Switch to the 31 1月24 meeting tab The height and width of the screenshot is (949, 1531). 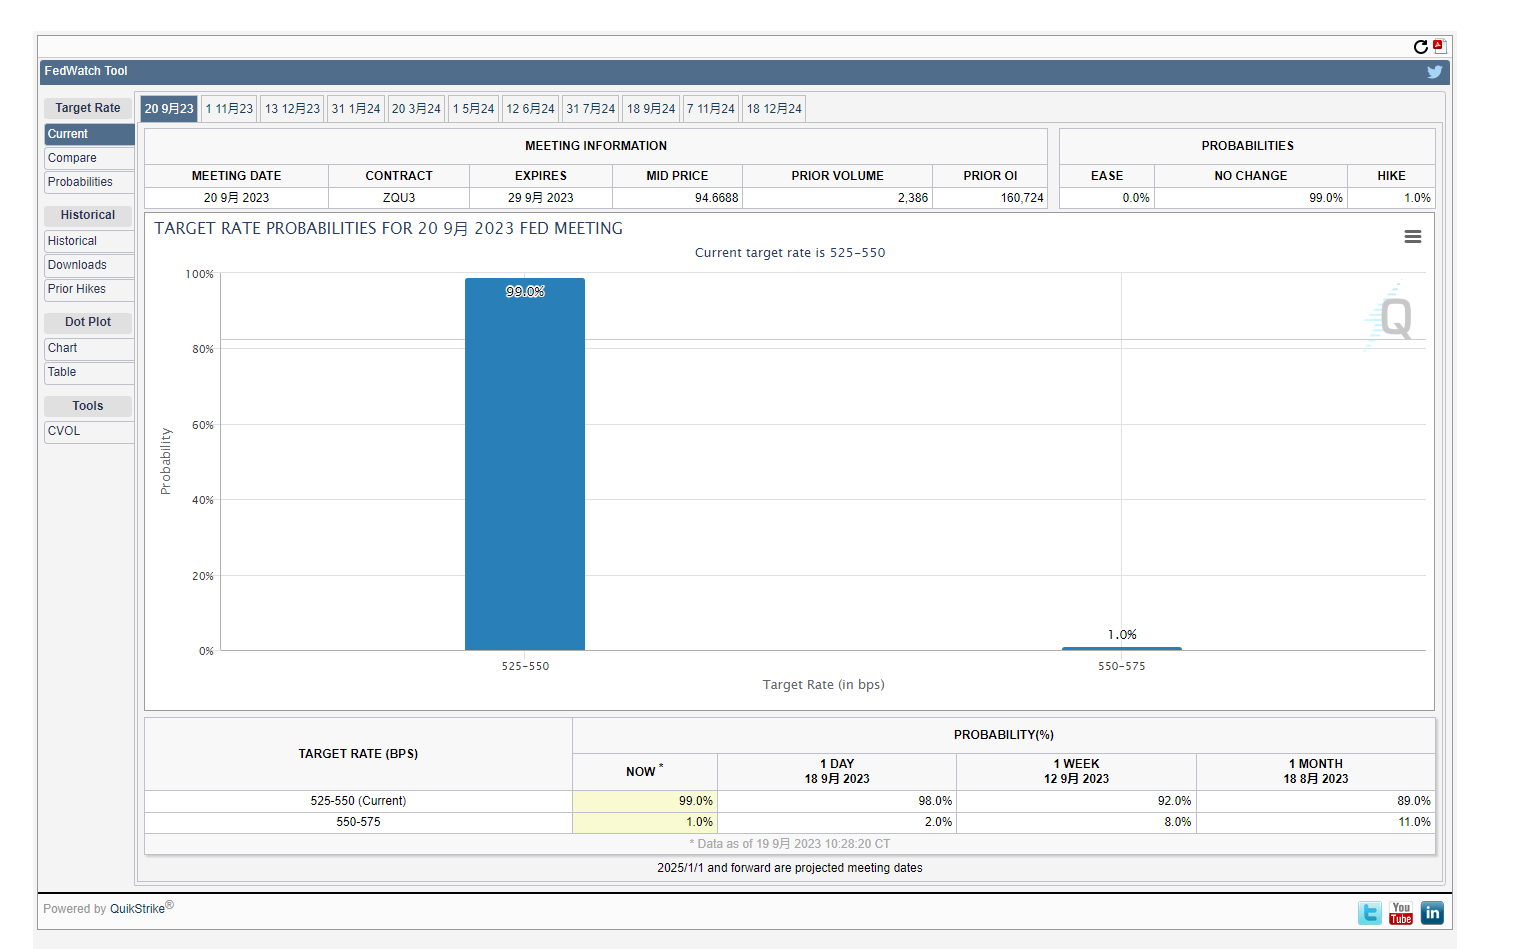pos(356,109)
